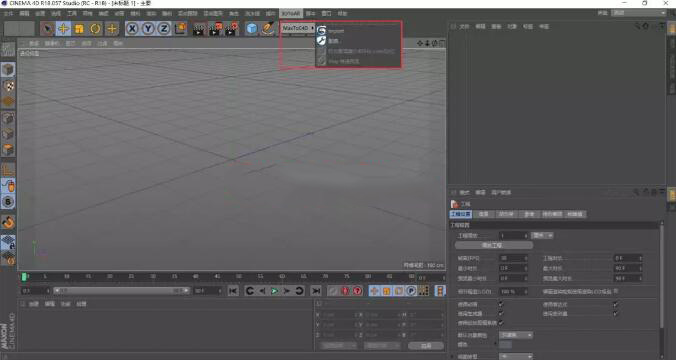The width and height of the screenshot is (676, 360).
Task: Click Render to Picture Viewer icon
Action: (x=215, y=29)
